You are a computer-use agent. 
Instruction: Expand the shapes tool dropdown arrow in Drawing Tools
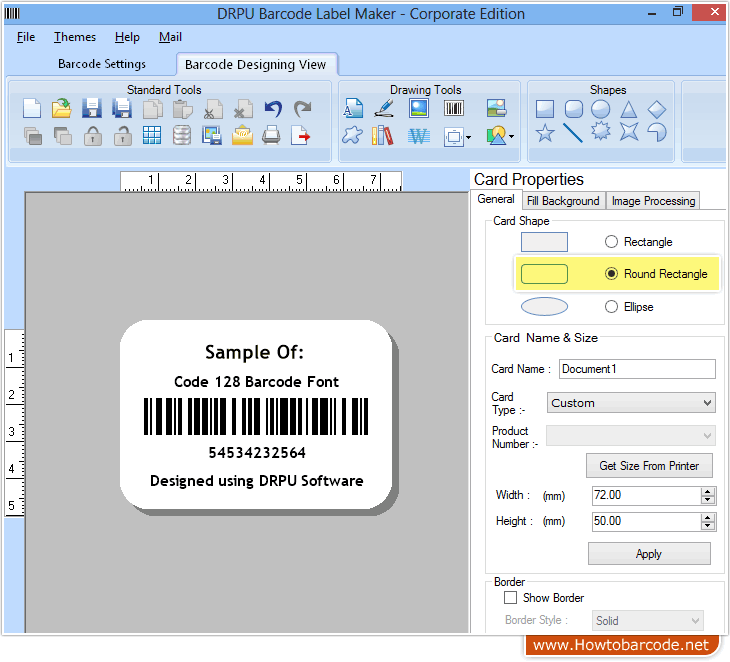[x=512, y=137]
